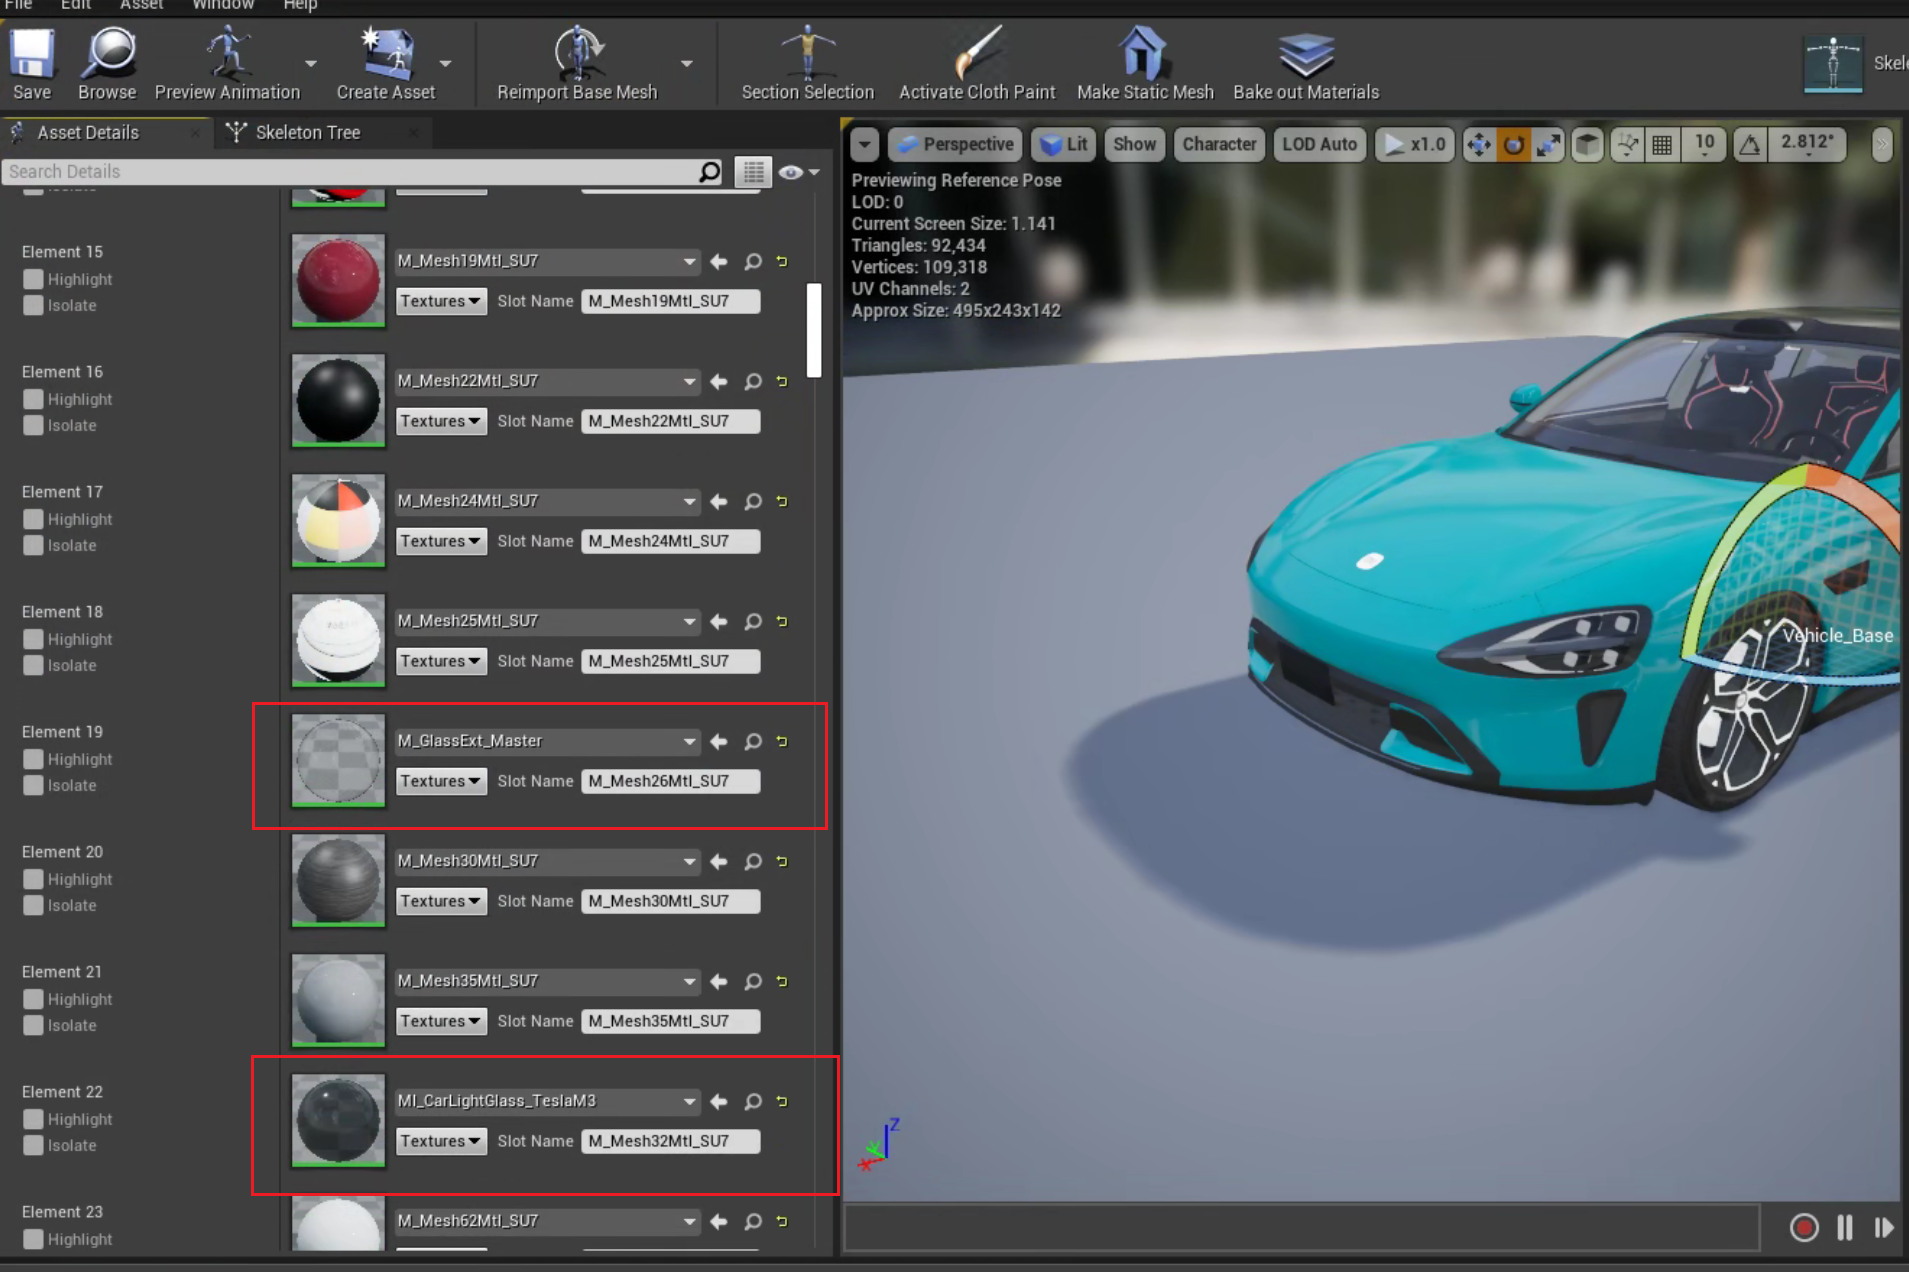Click Make Static Mesh icon
The image size is (1909, 1272).
coord(1144,55)
